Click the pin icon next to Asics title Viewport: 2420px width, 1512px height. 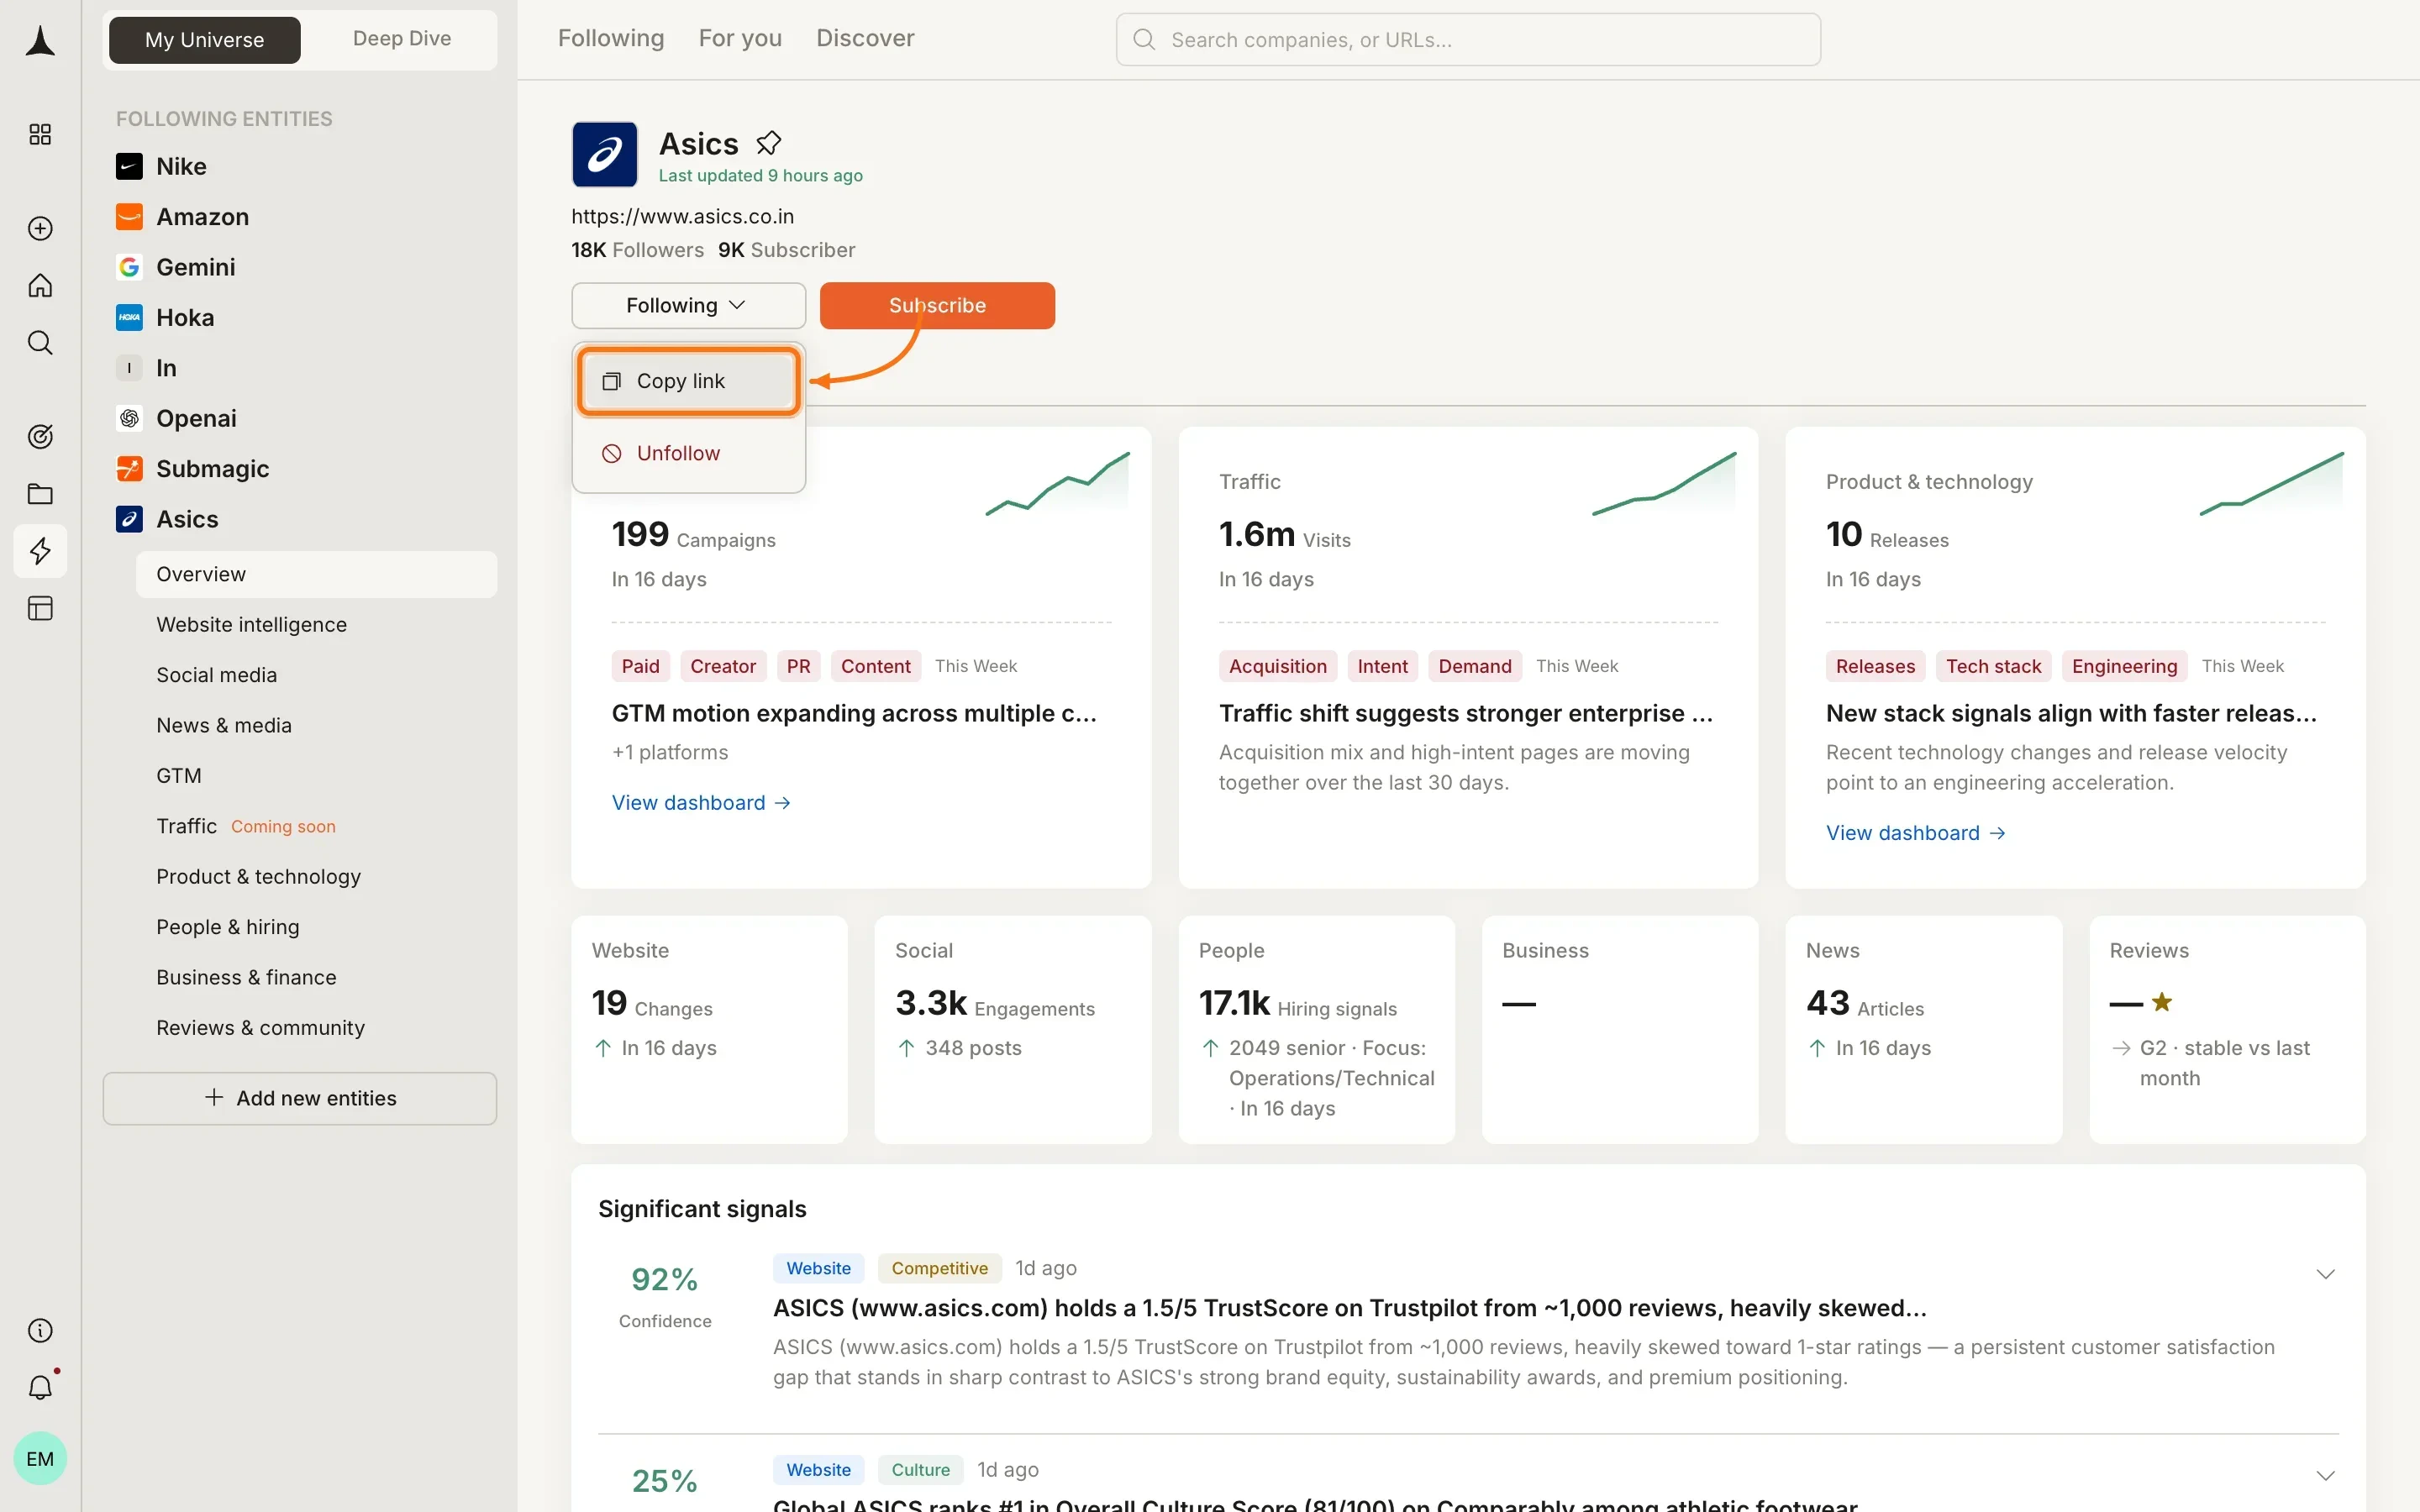(768, 143)
